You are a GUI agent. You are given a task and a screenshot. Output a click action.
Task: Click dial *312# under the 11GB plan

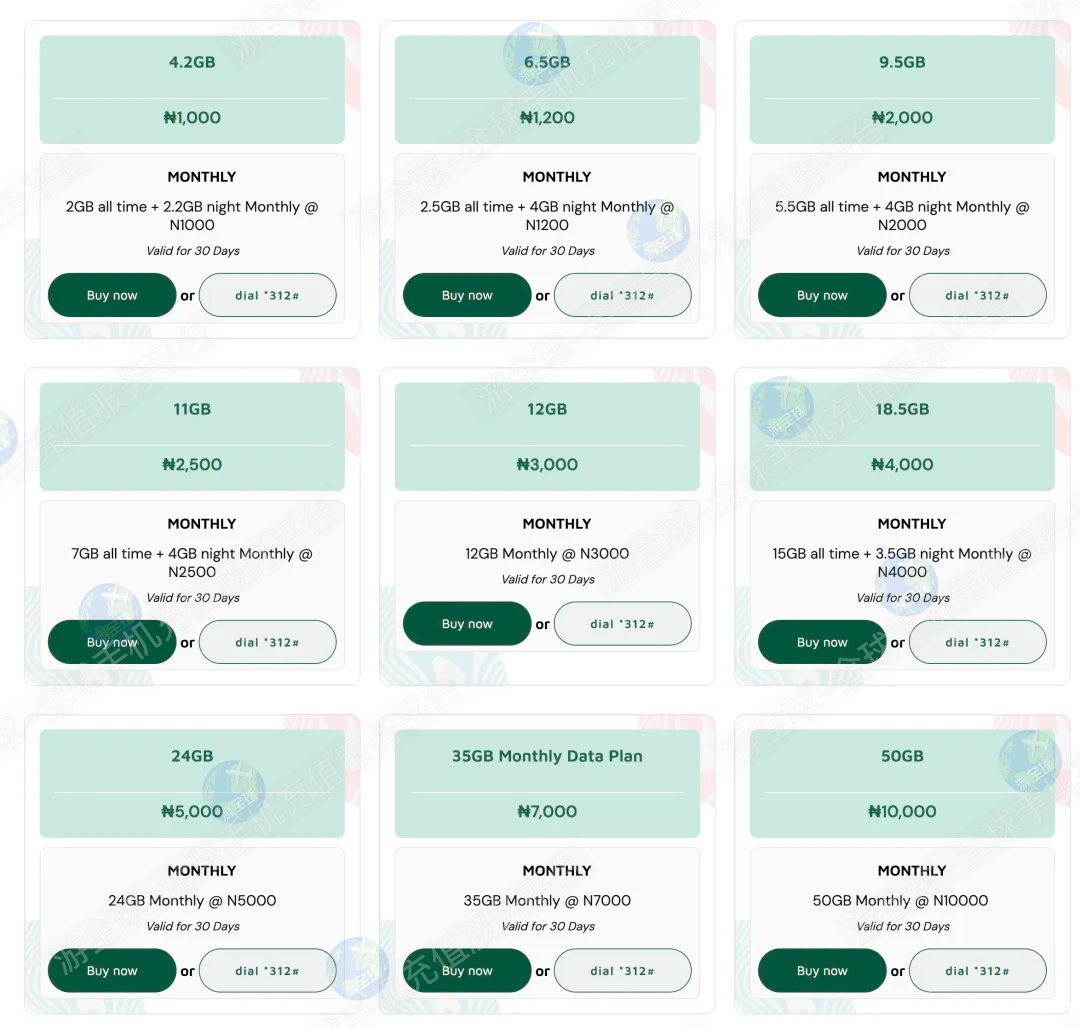(267, 642)
